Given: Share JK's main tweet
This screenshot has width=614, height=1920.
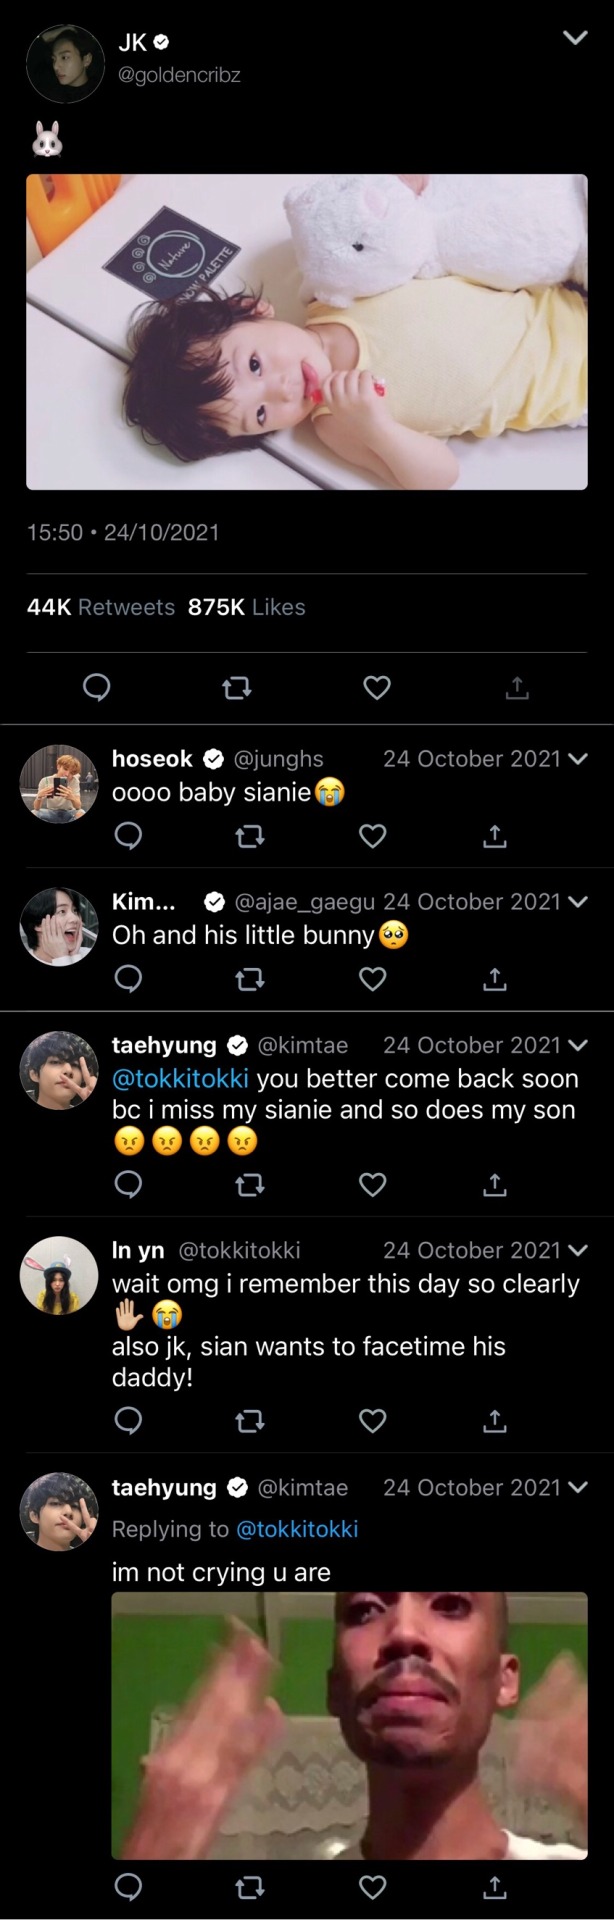Looking at the screenshot, I should [516, 688].
